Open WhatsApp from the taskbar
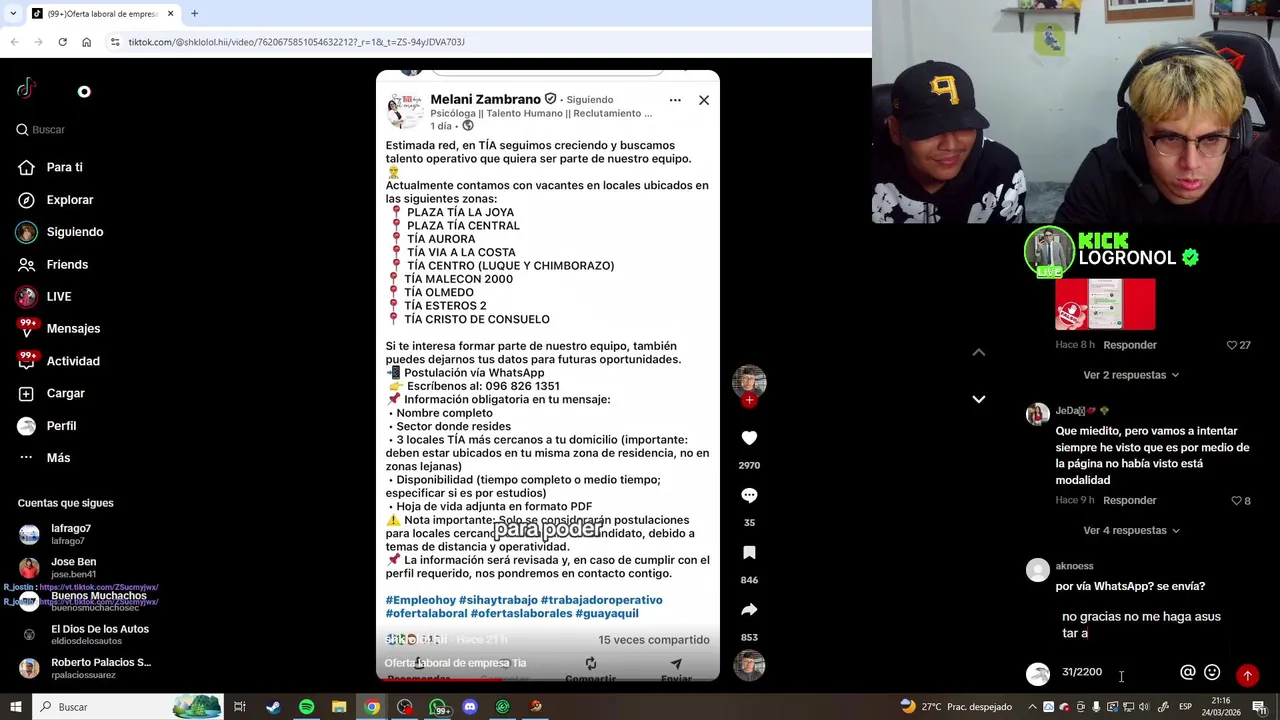 pos(438,707)
